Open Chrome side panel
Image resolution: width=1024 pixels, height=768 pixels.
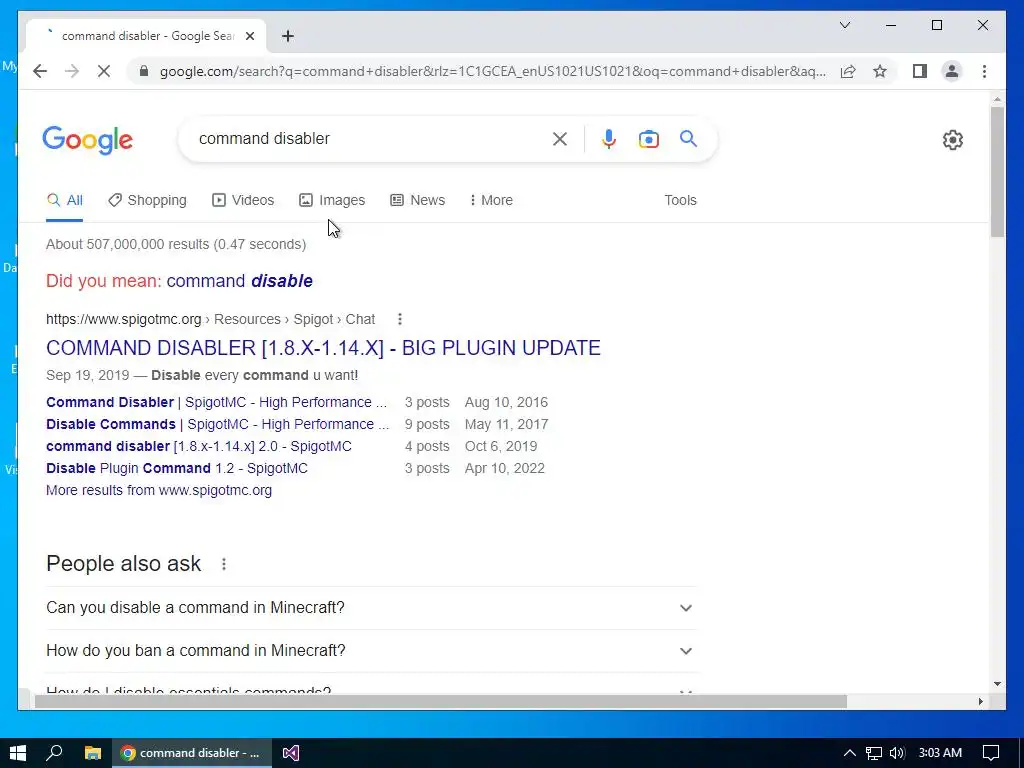coord(920,71)
